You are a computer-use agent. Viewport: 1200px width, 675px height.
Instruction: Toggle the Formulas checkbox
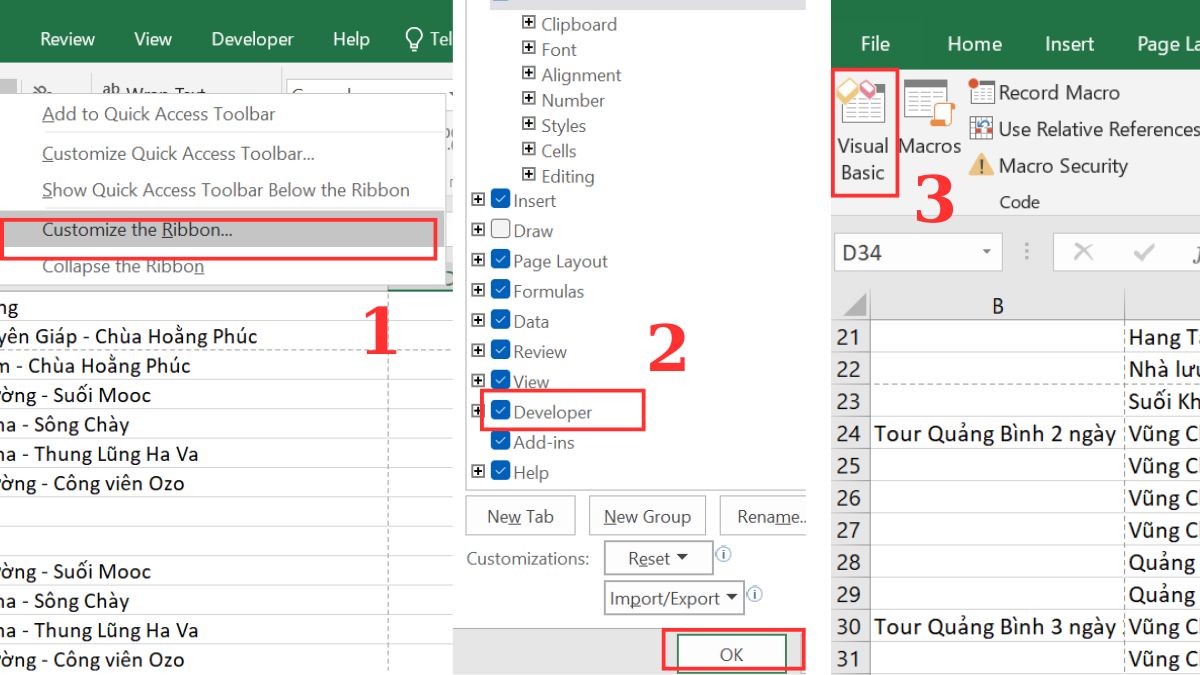[501, 289]
